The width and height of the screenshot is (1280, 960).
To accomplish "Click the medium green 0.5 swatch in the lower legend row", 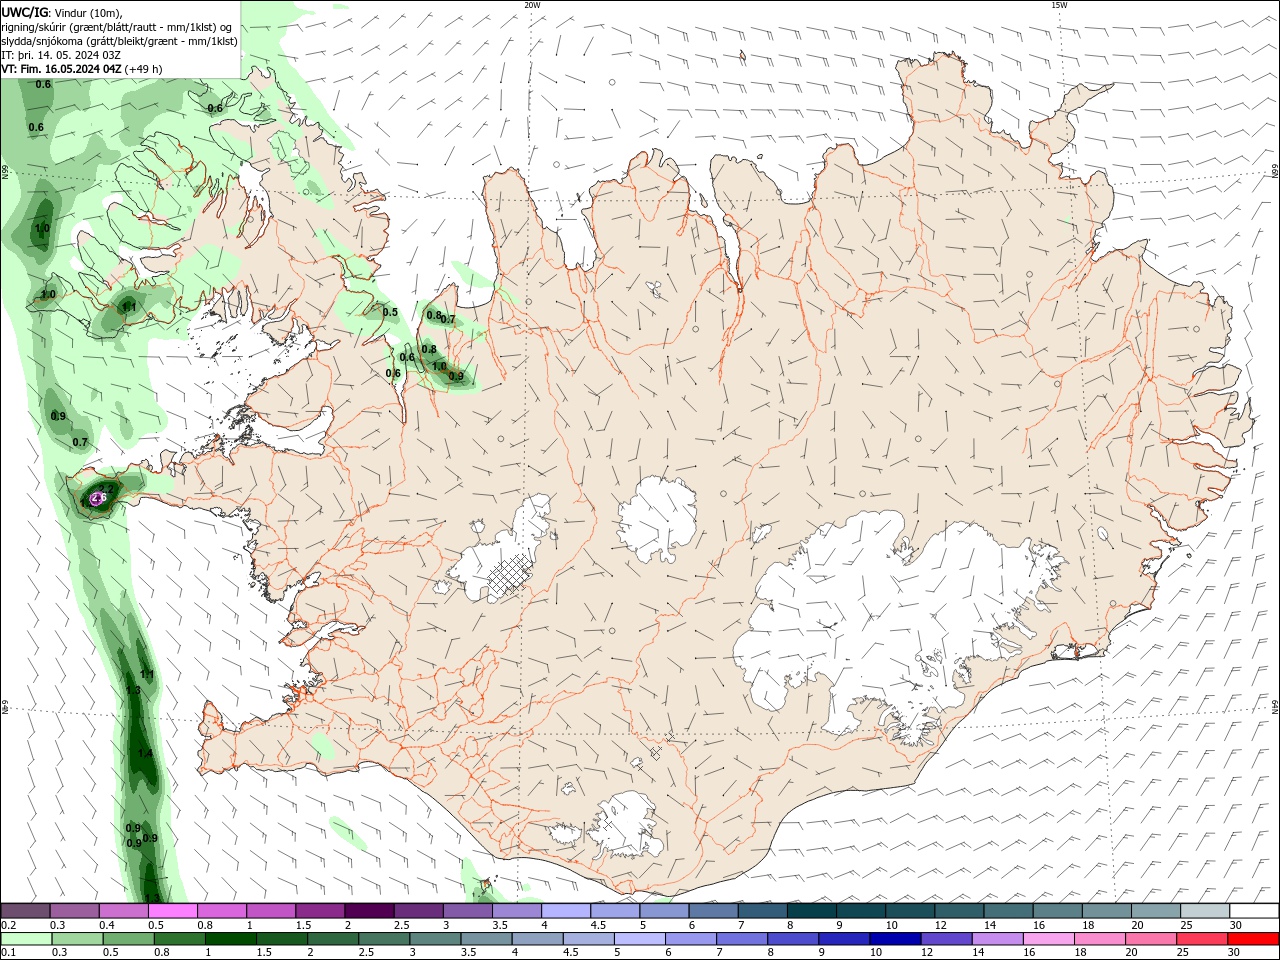I will tap(129, 939).
